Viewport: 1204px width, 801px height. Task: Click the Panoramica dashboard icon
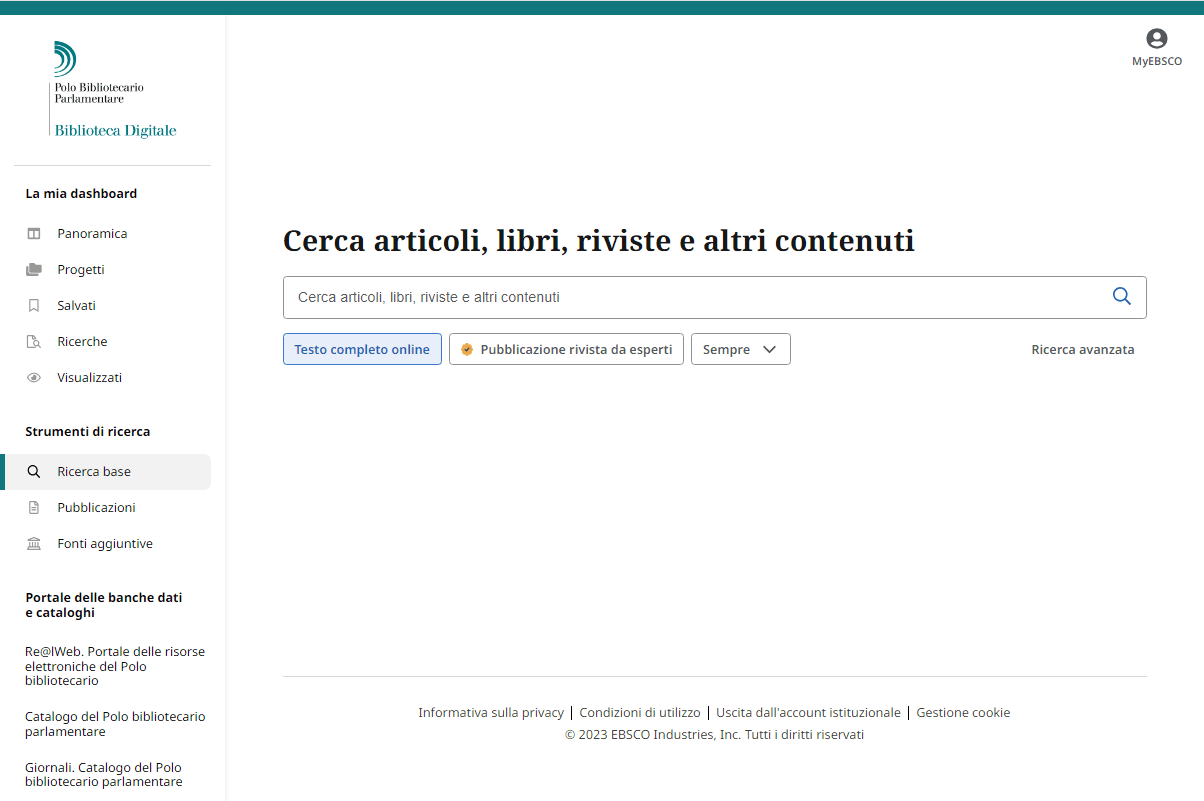[x=34, y=234]
